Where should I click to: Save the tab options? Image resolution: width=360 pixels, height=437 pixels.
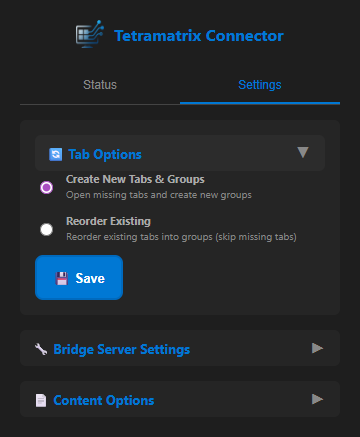click(79, 278)
